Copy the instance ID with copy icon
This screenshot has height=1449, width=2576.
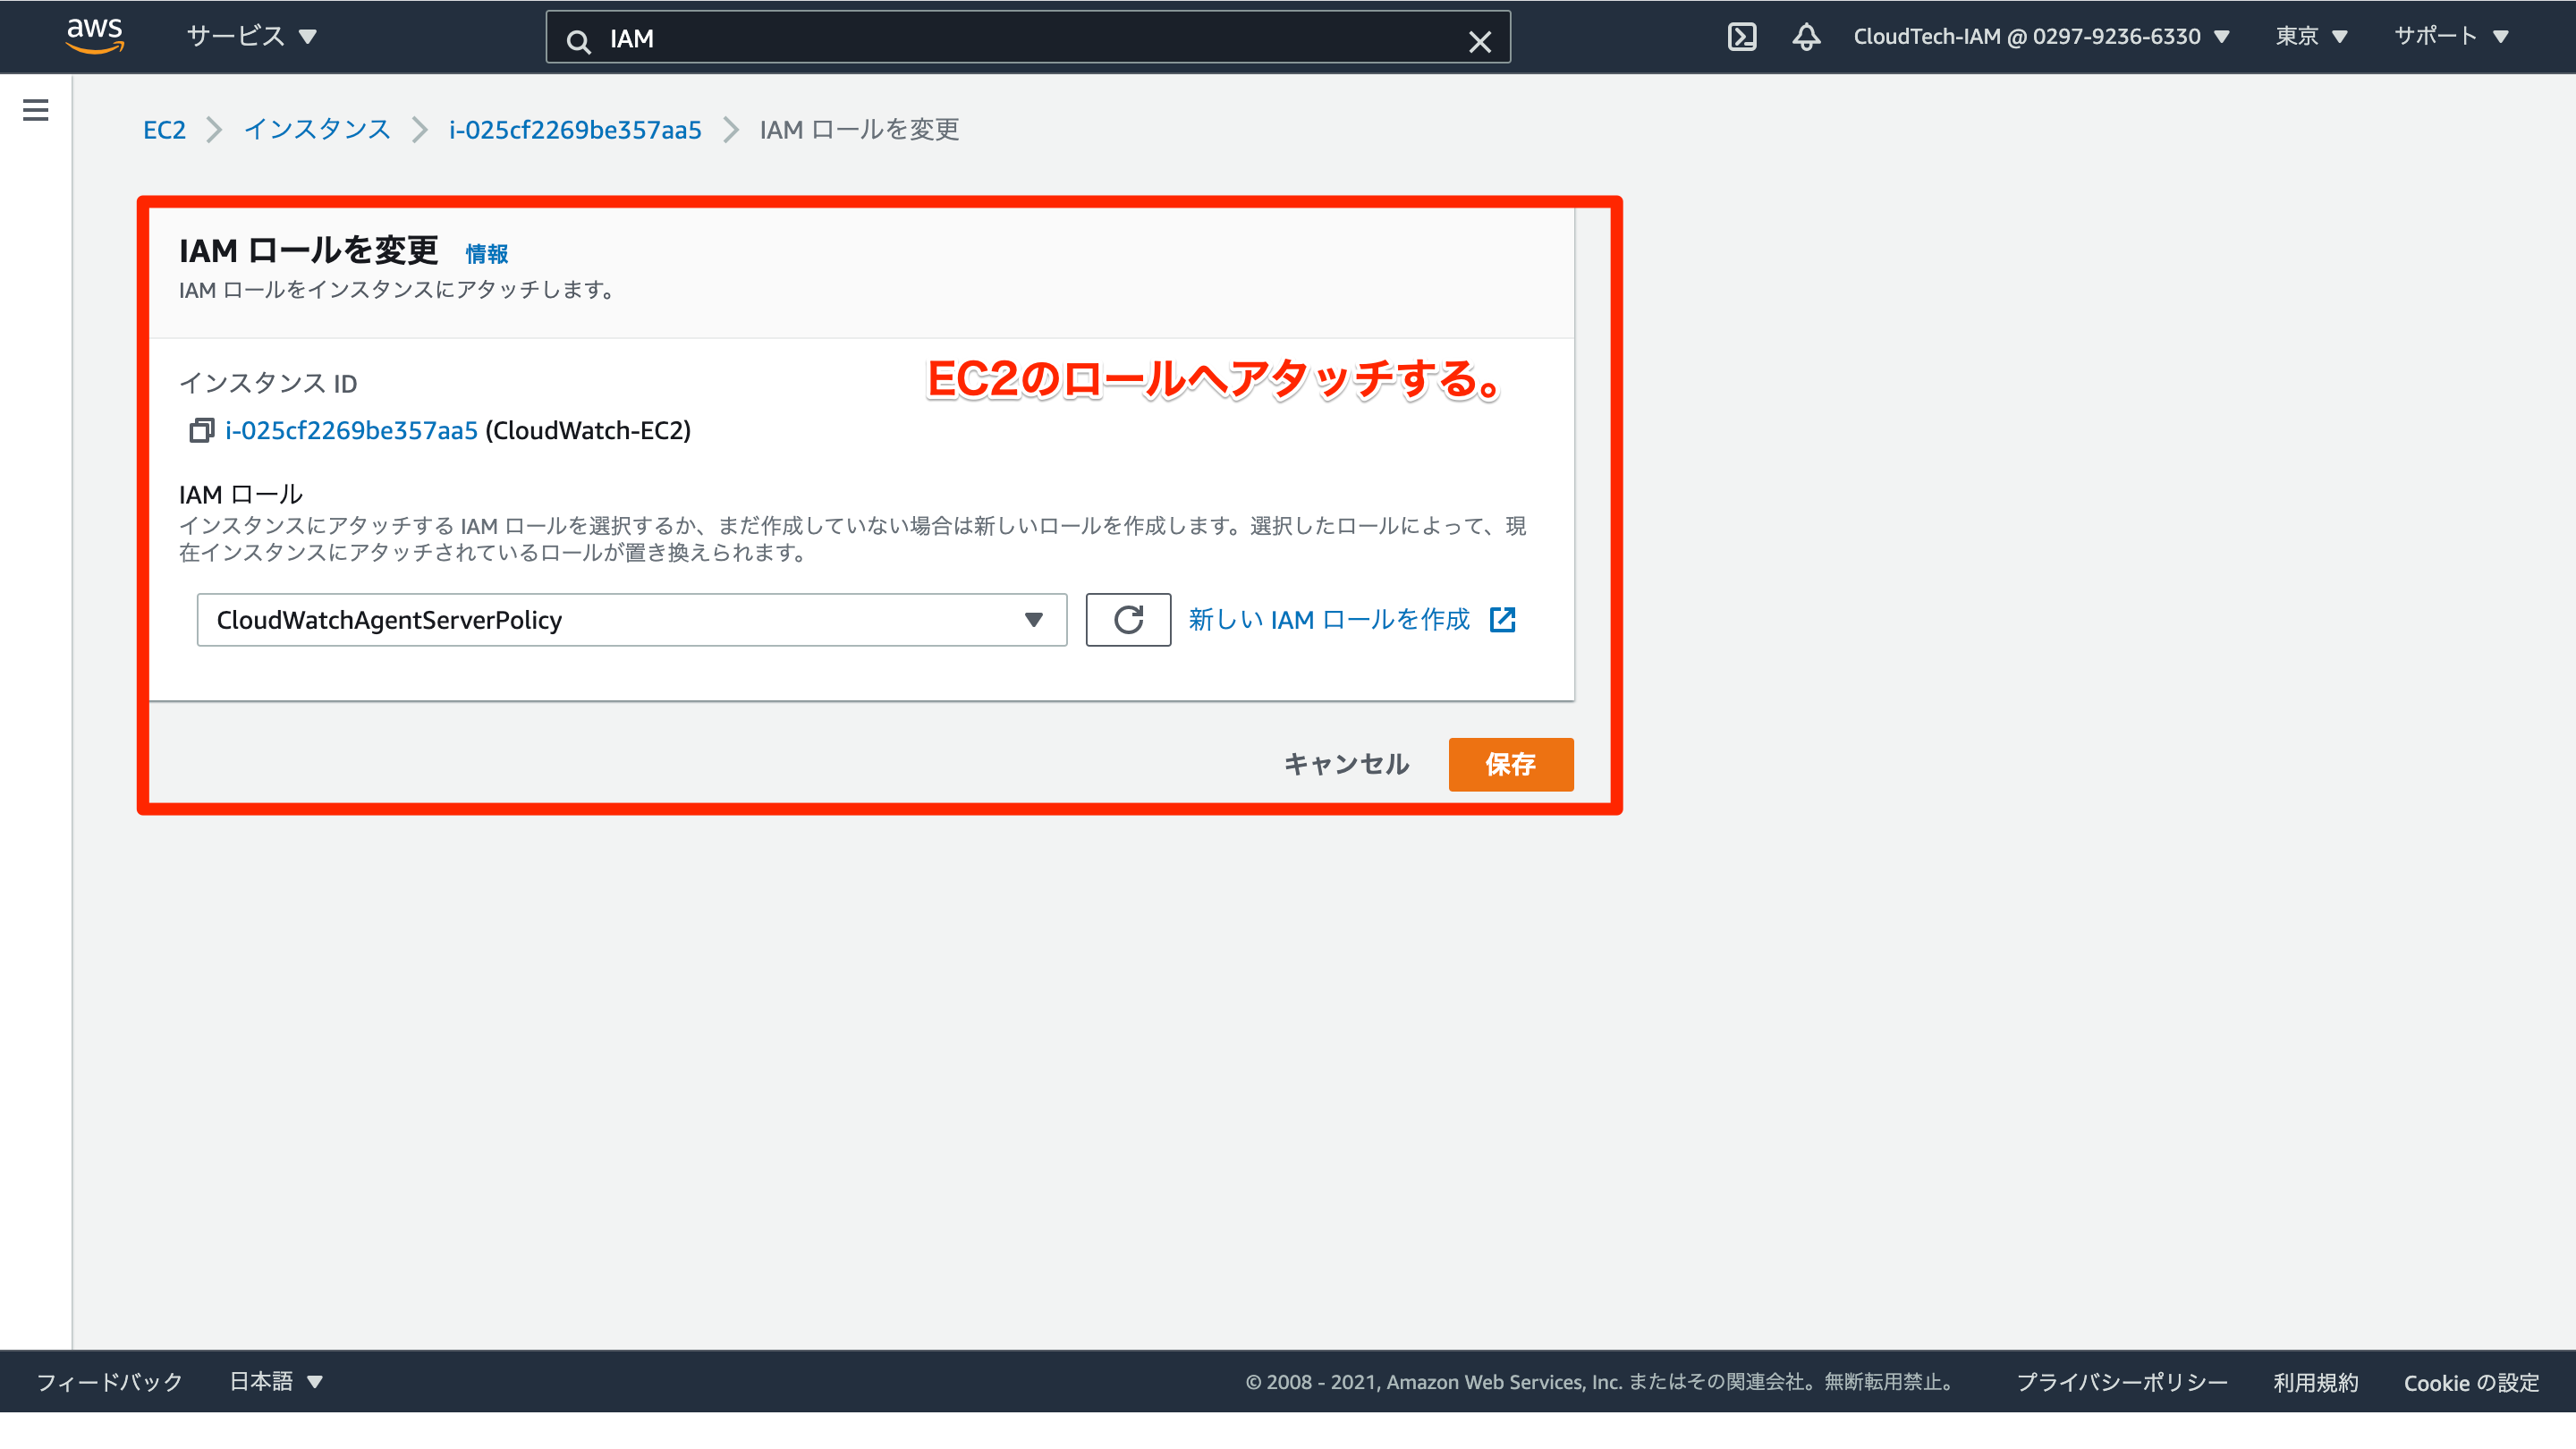click(201, 431)
